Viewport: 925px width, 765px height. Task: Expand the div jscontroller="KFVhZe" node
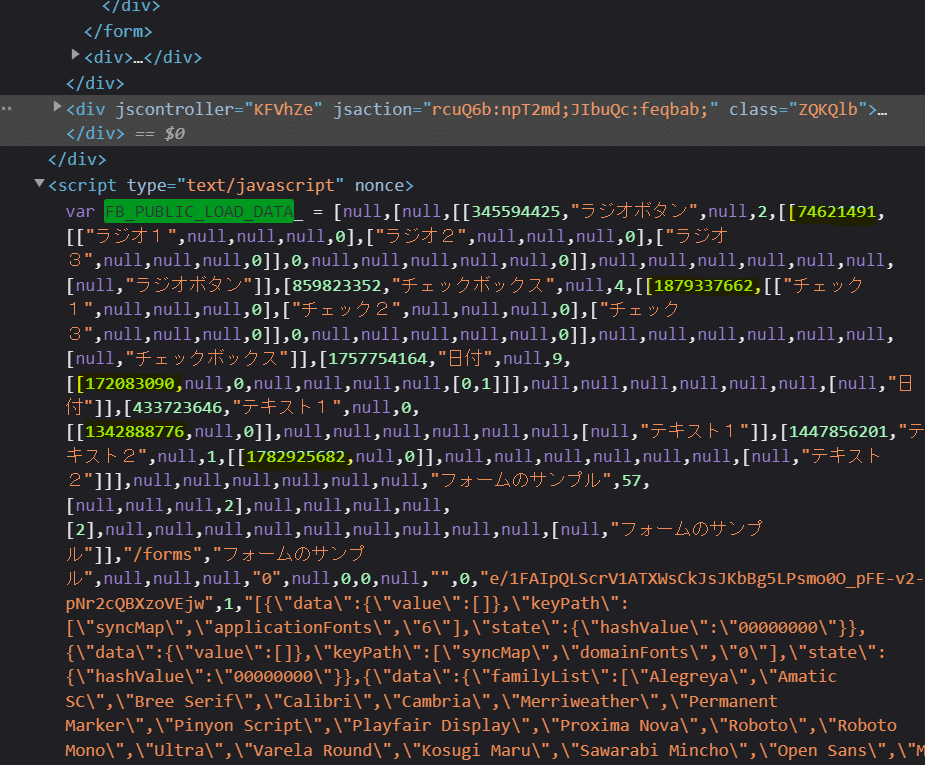[x=57, y=107]
